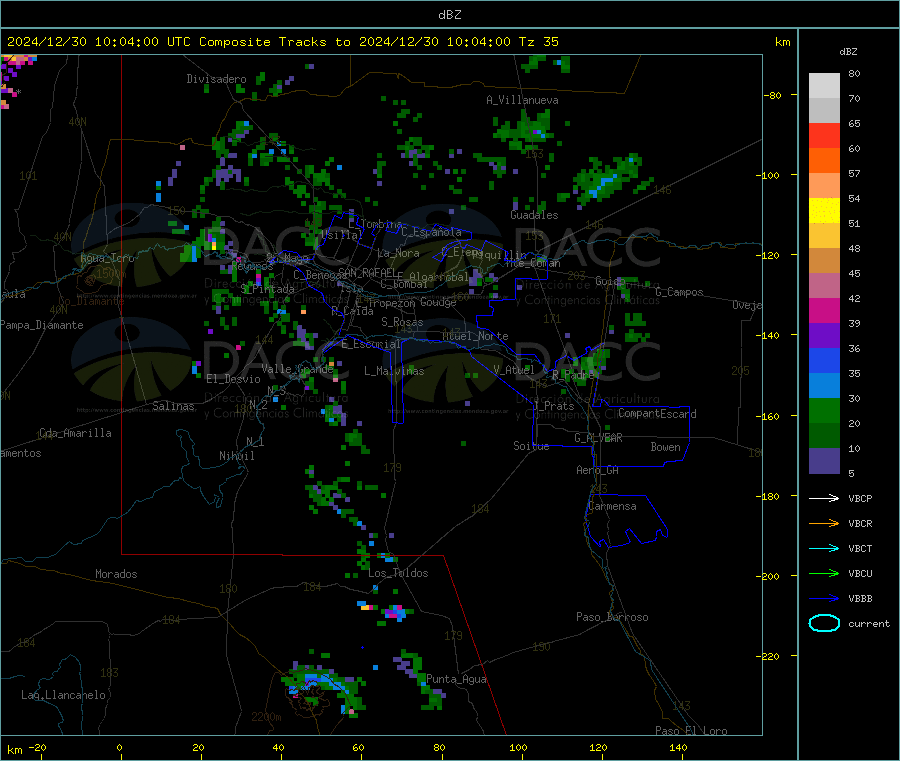The width and height of the screenshot is (900, 761).
Task: Click the Guadales location label
Action: (534, 215)
